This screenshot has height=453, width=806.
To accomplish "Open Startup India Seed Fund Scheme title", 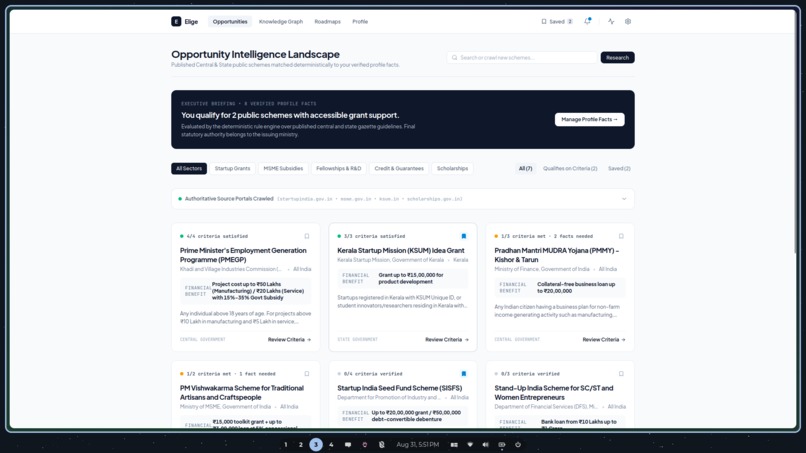I will tap(399, 388).
